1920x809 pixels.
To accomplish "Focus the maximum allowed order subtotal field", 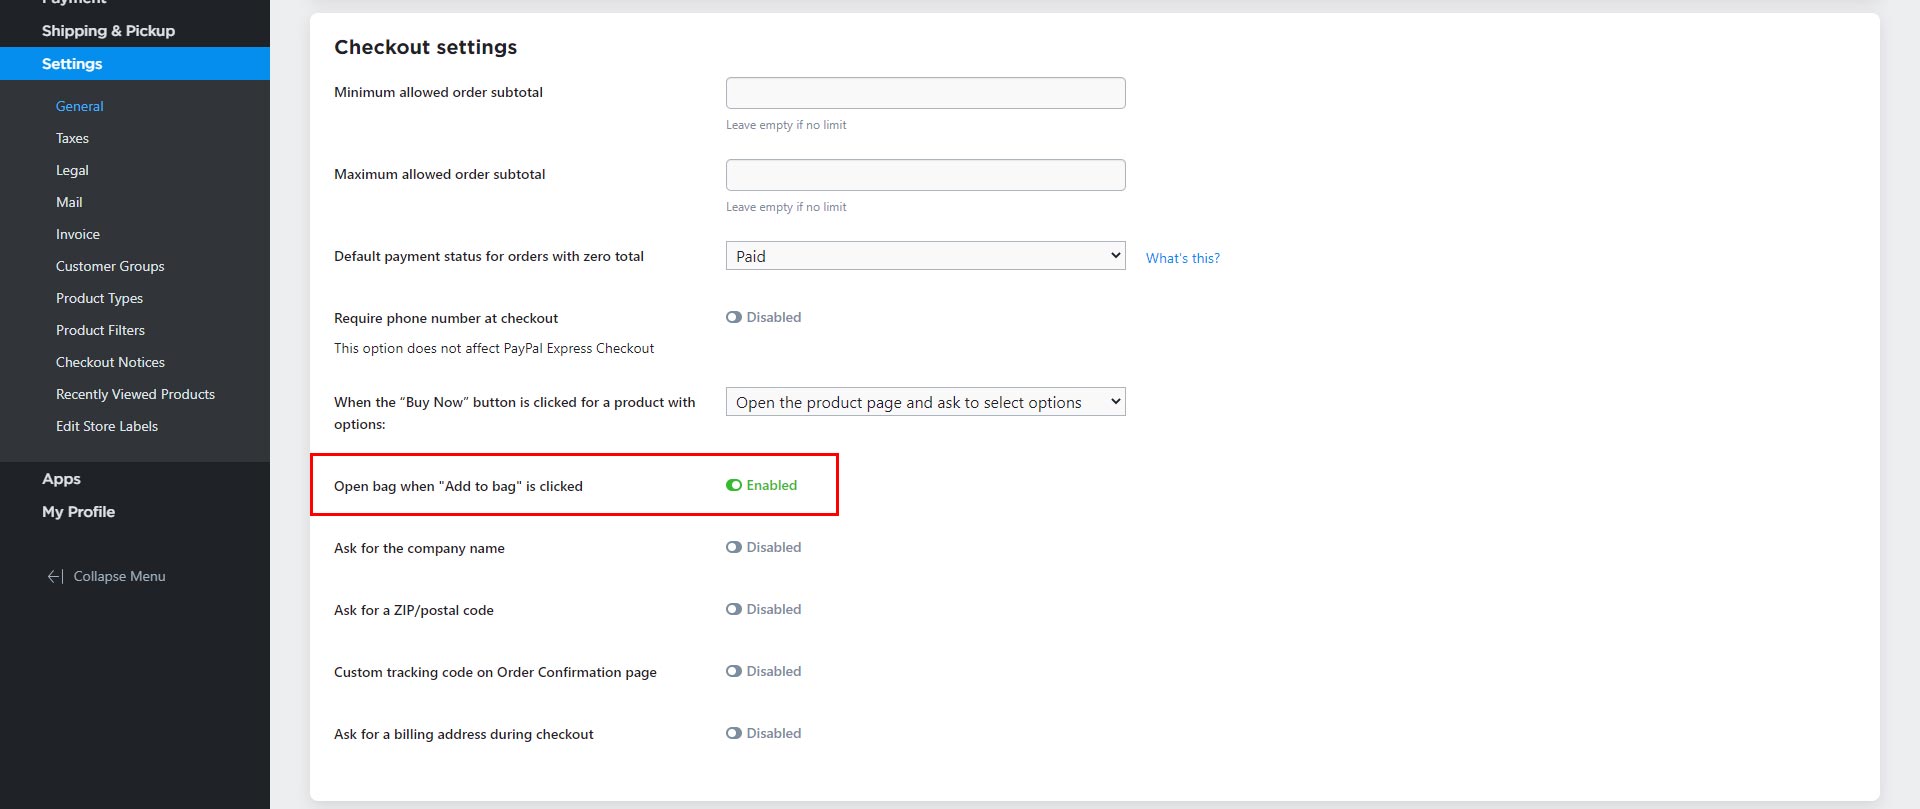I will pos(925,175).
